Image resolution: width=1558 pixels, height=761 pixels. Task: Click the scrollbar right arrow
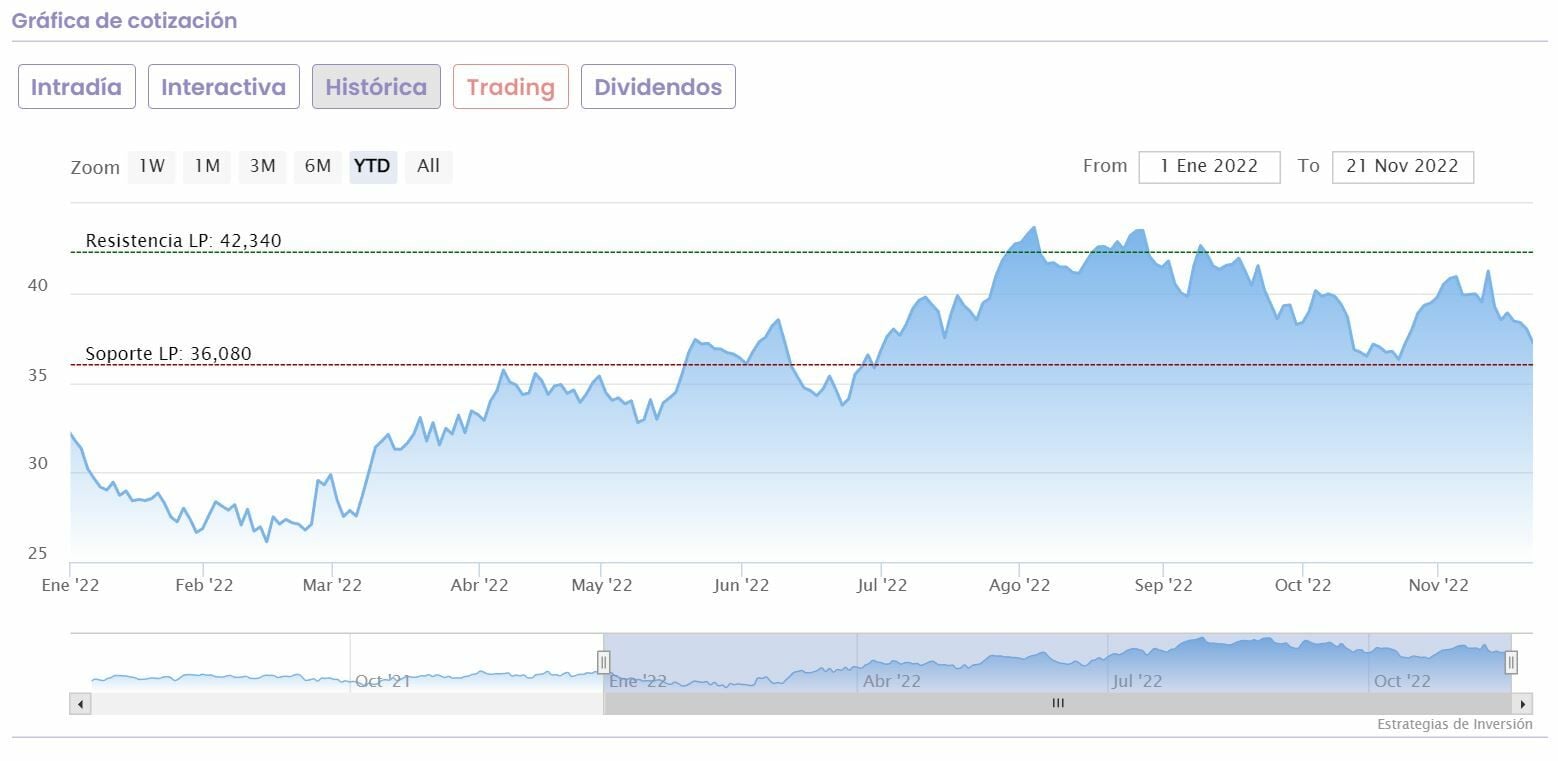1522,704
